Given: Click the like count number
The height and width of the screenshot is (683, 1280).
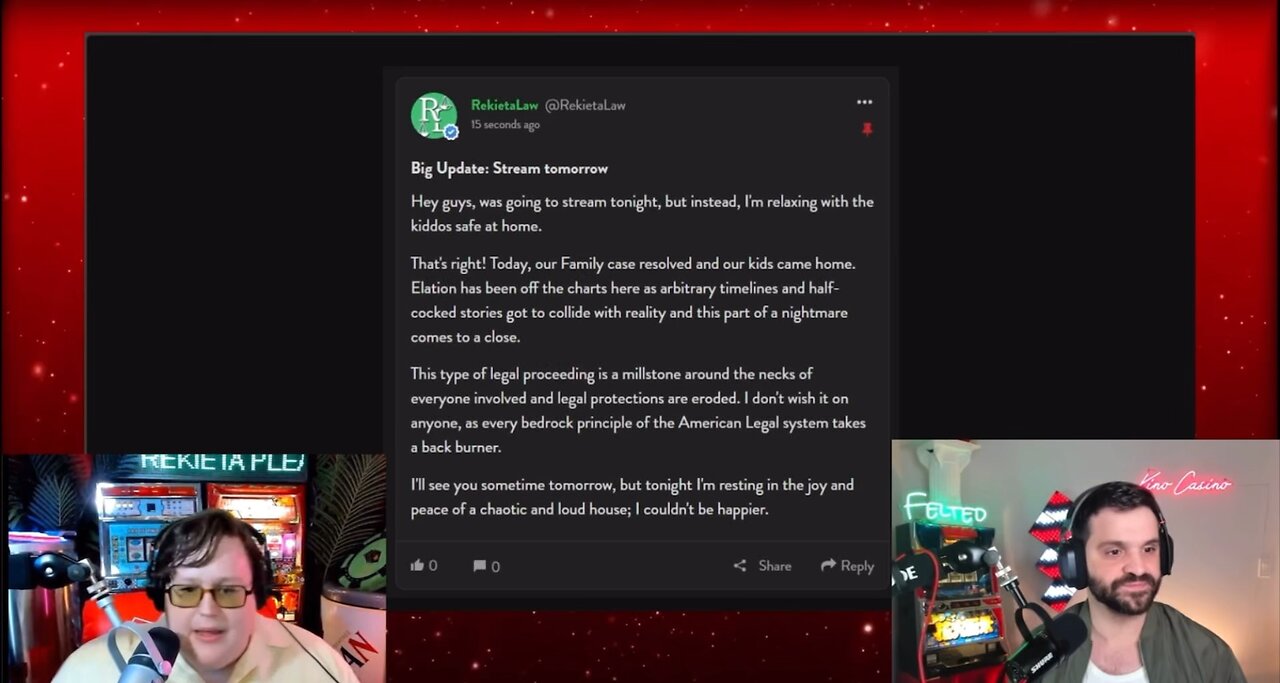Looking at the screenshot, I should pyautogui.click(x=433, y=566).
